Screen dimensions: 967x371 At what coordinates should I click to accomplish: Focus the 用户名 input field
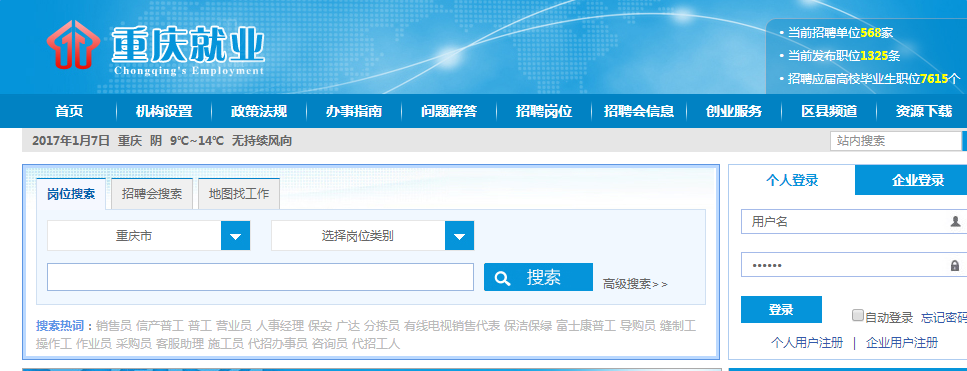click(x=854, y=221)
